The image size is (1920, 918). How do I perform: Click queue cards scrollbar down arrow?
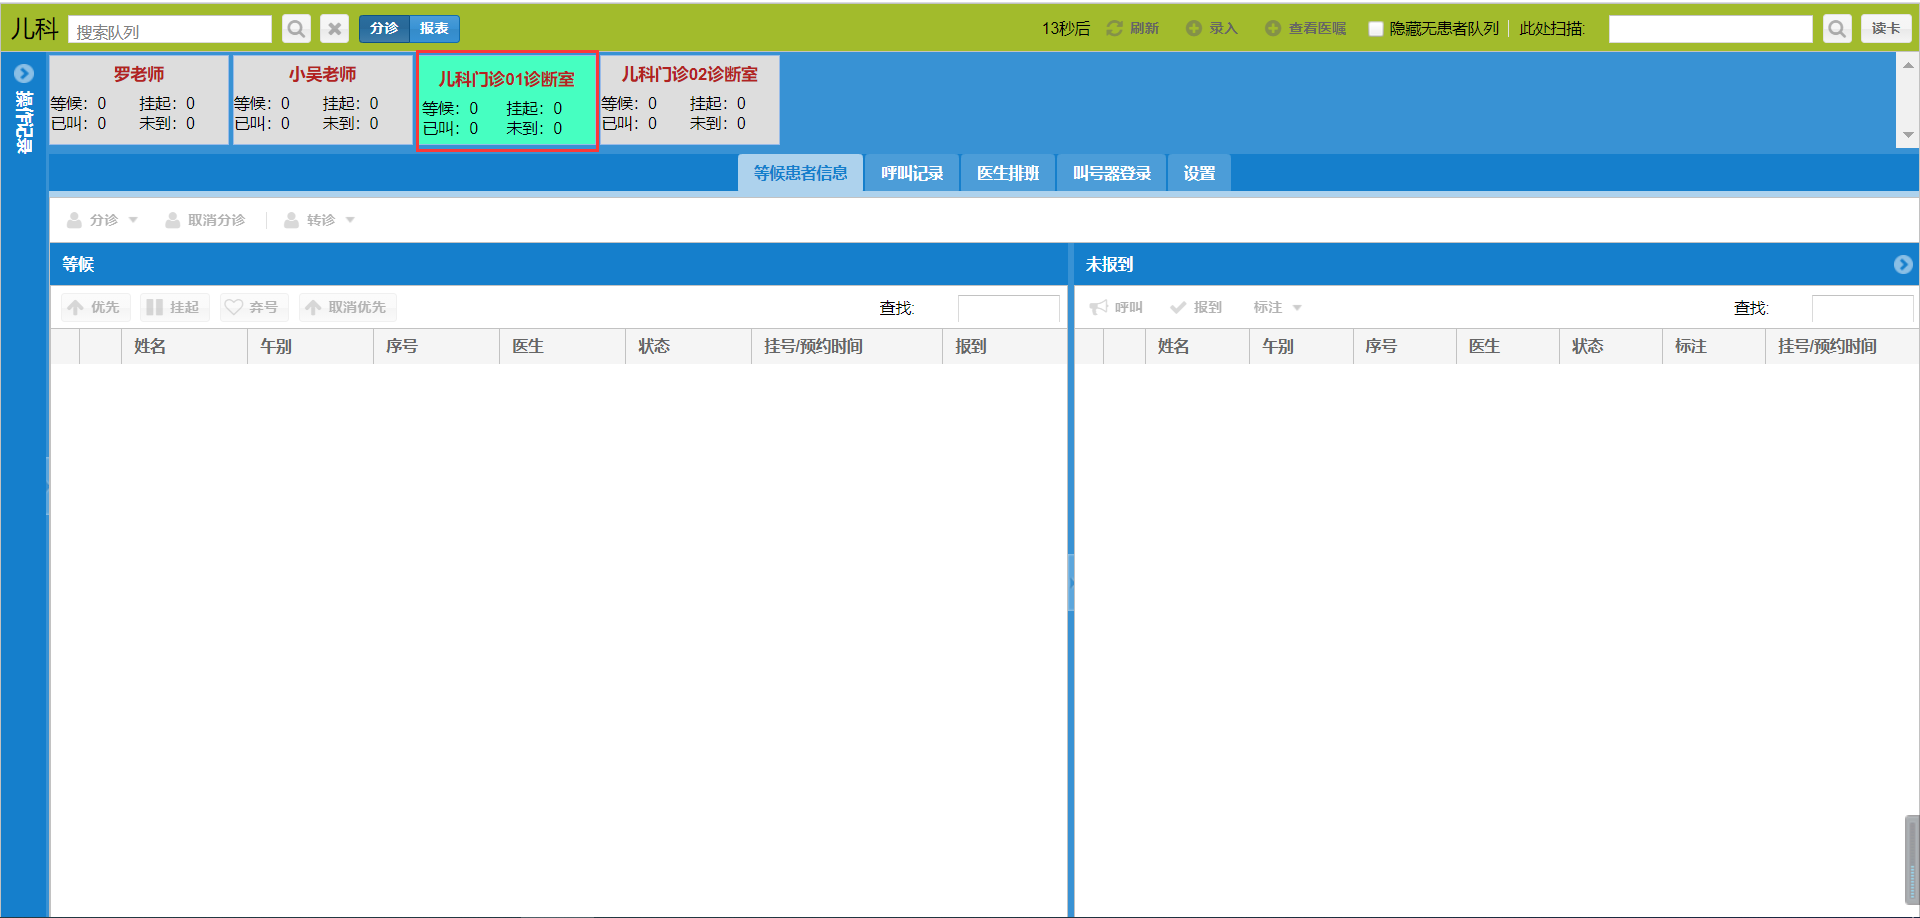1908,135
